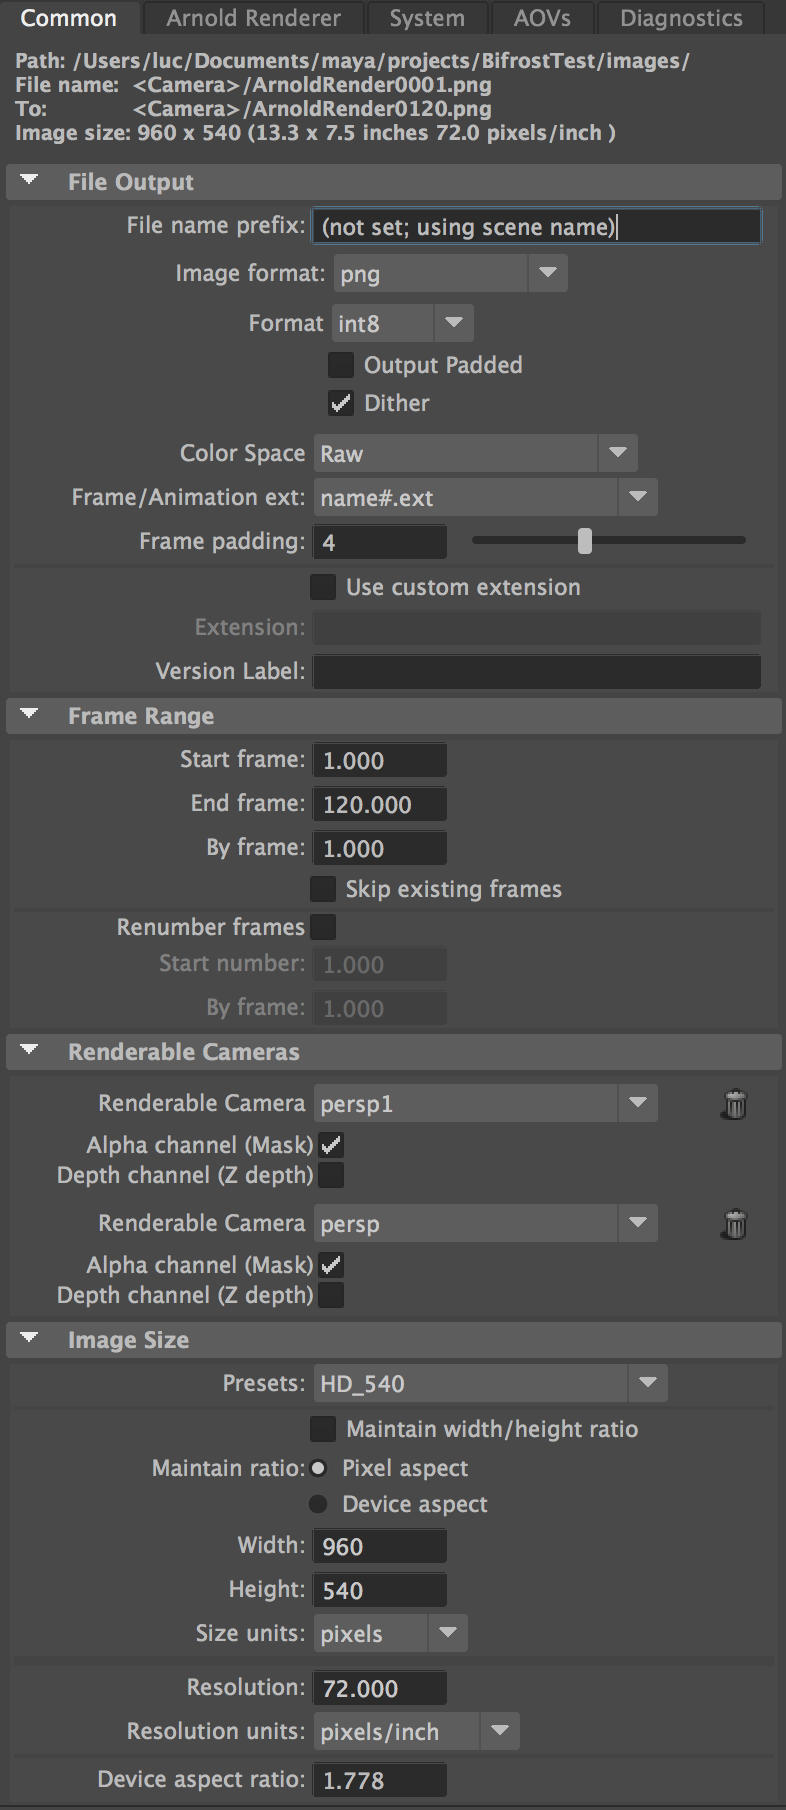Screen dimensions: 786x1810
Task: Open the Frame/Animation ext dropdown
Action: [636, 497]
